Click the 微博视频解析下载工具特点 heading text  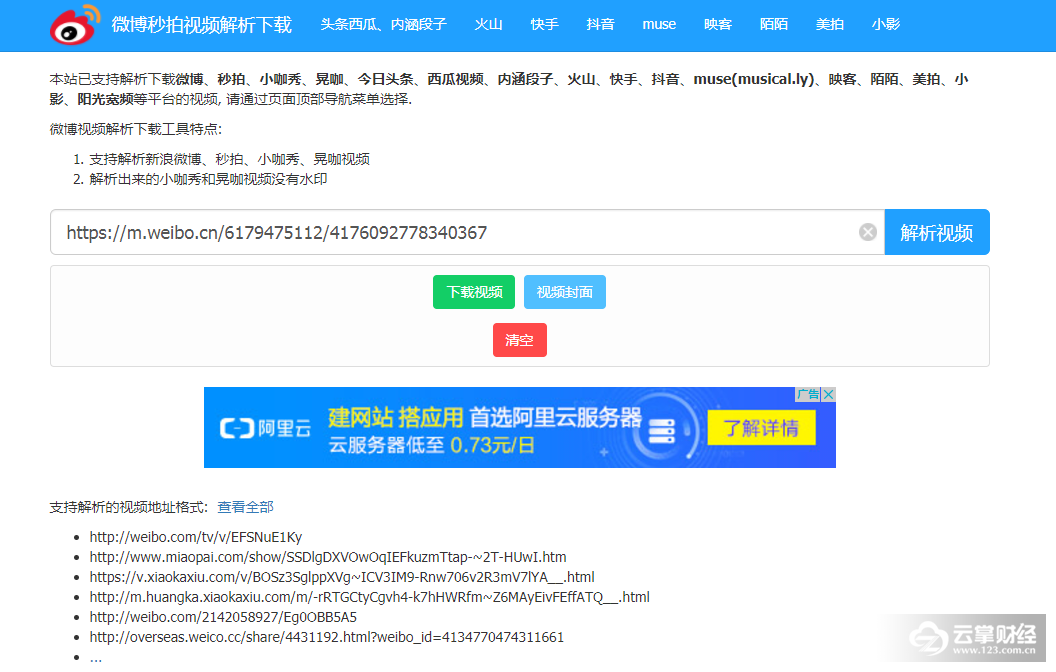(135, 129)
